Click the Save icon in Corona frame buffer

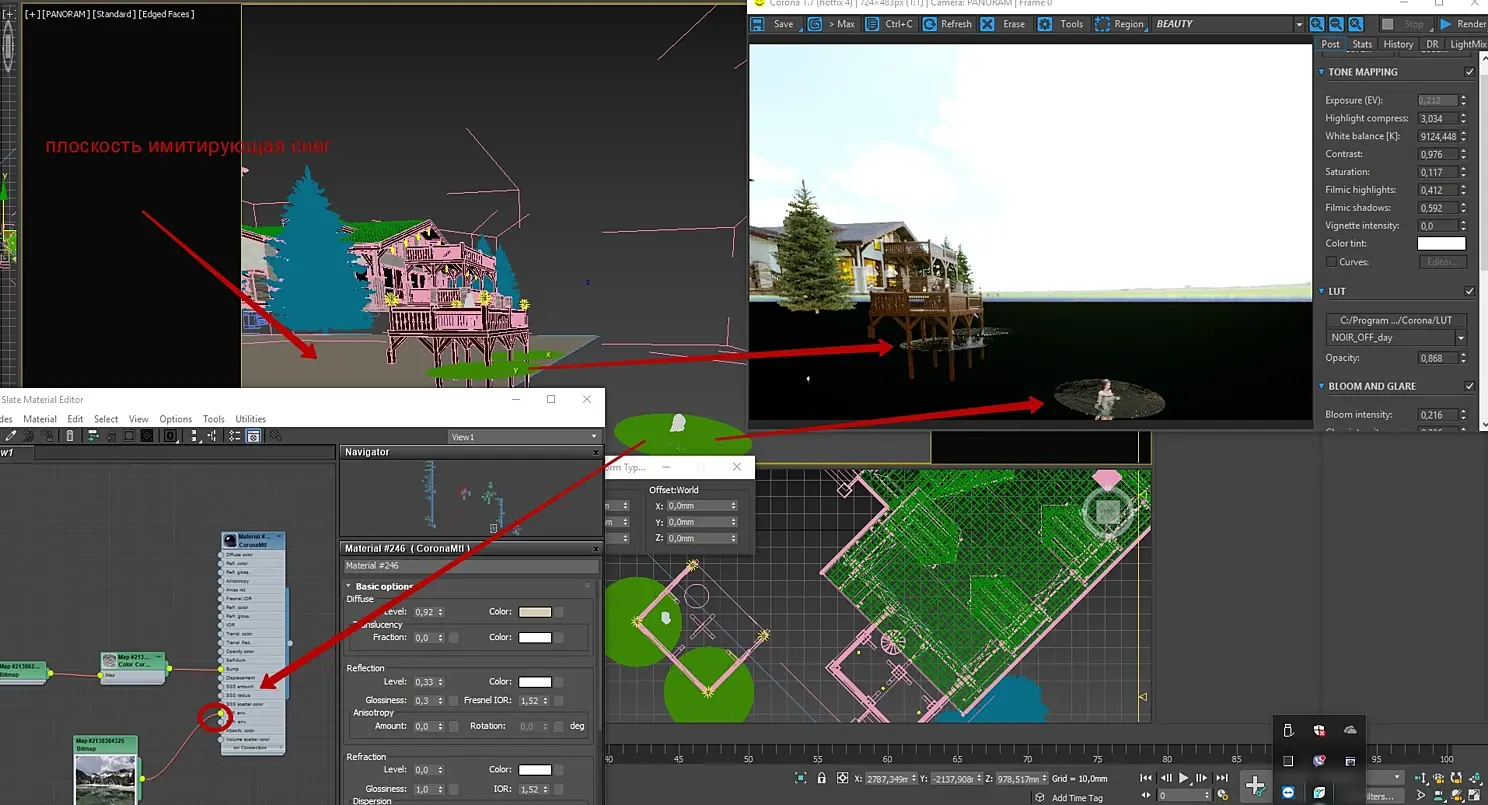click(758, 24)
